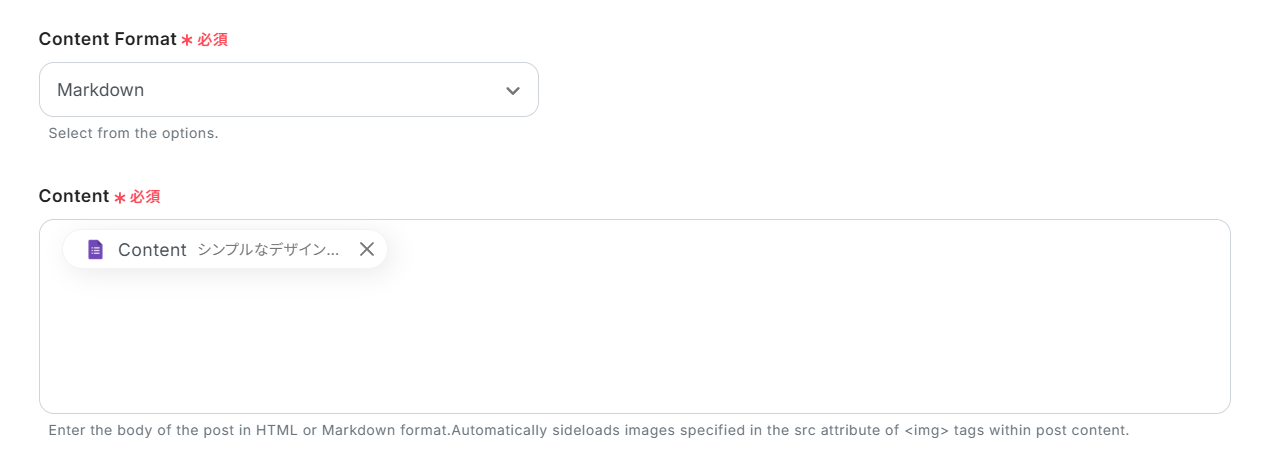This screenshot has width=1273, height=463.
Task: Click the purple Google Forms icon in chip
Action: click(96, 250)
